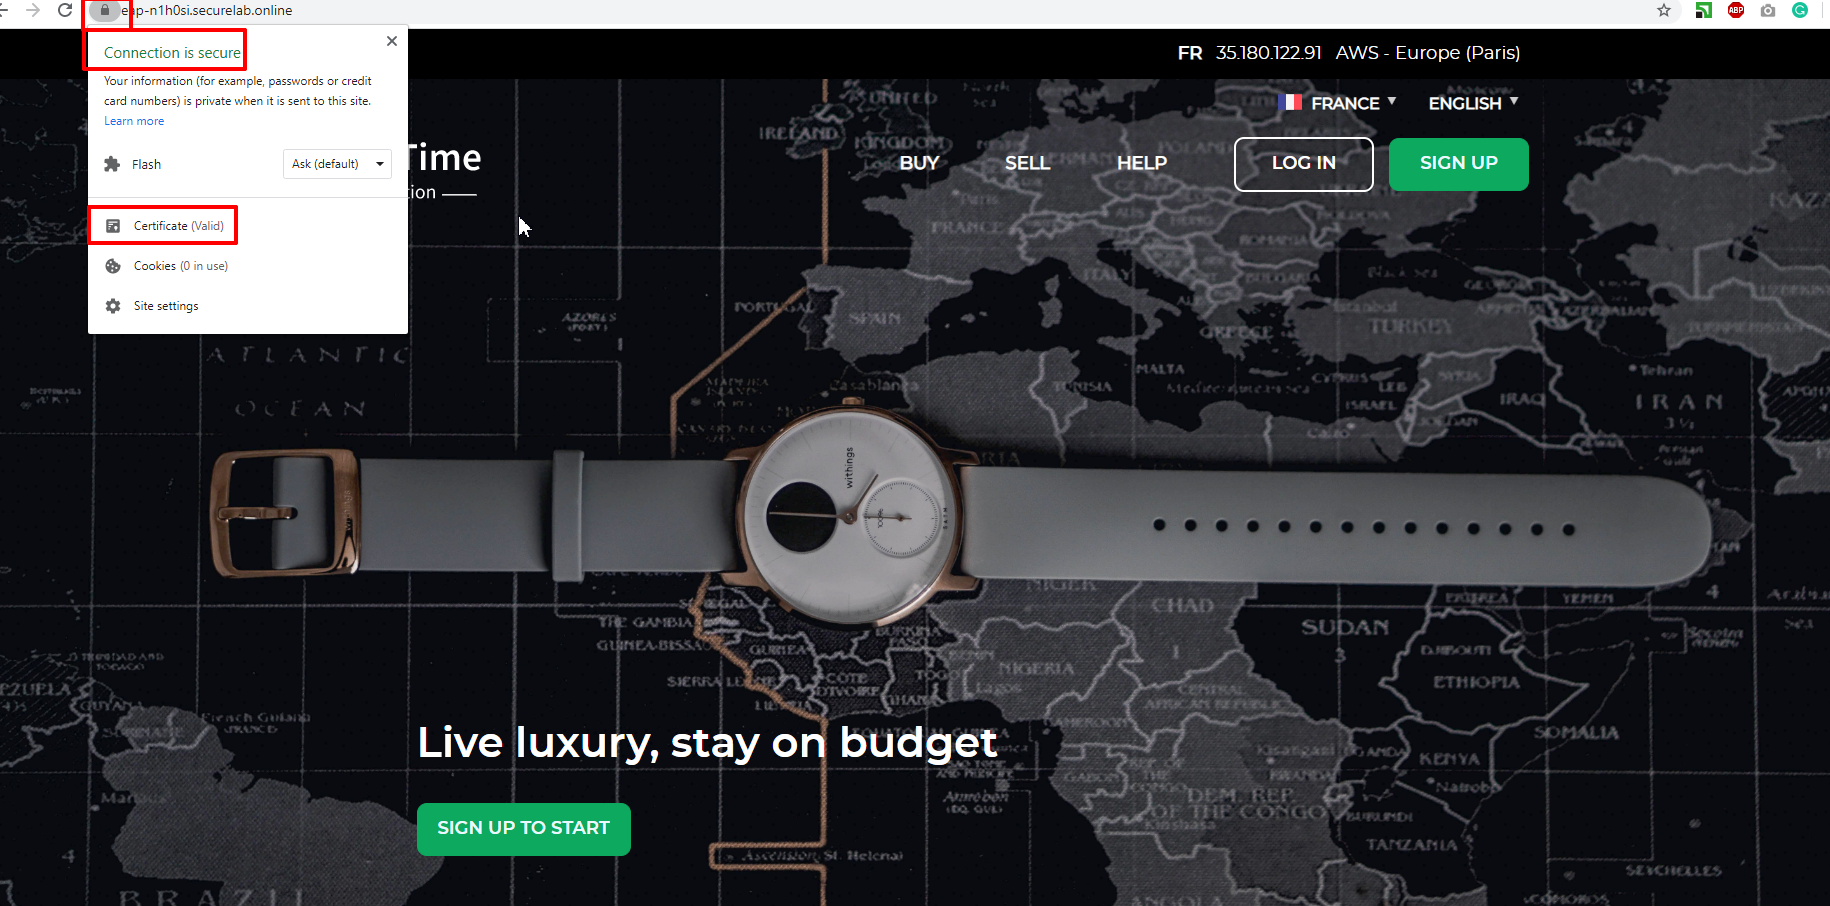This screenshot has height=906, width=1830.
Task: Click the padlock icon in address bar
Action: click(x=105, y=10)
